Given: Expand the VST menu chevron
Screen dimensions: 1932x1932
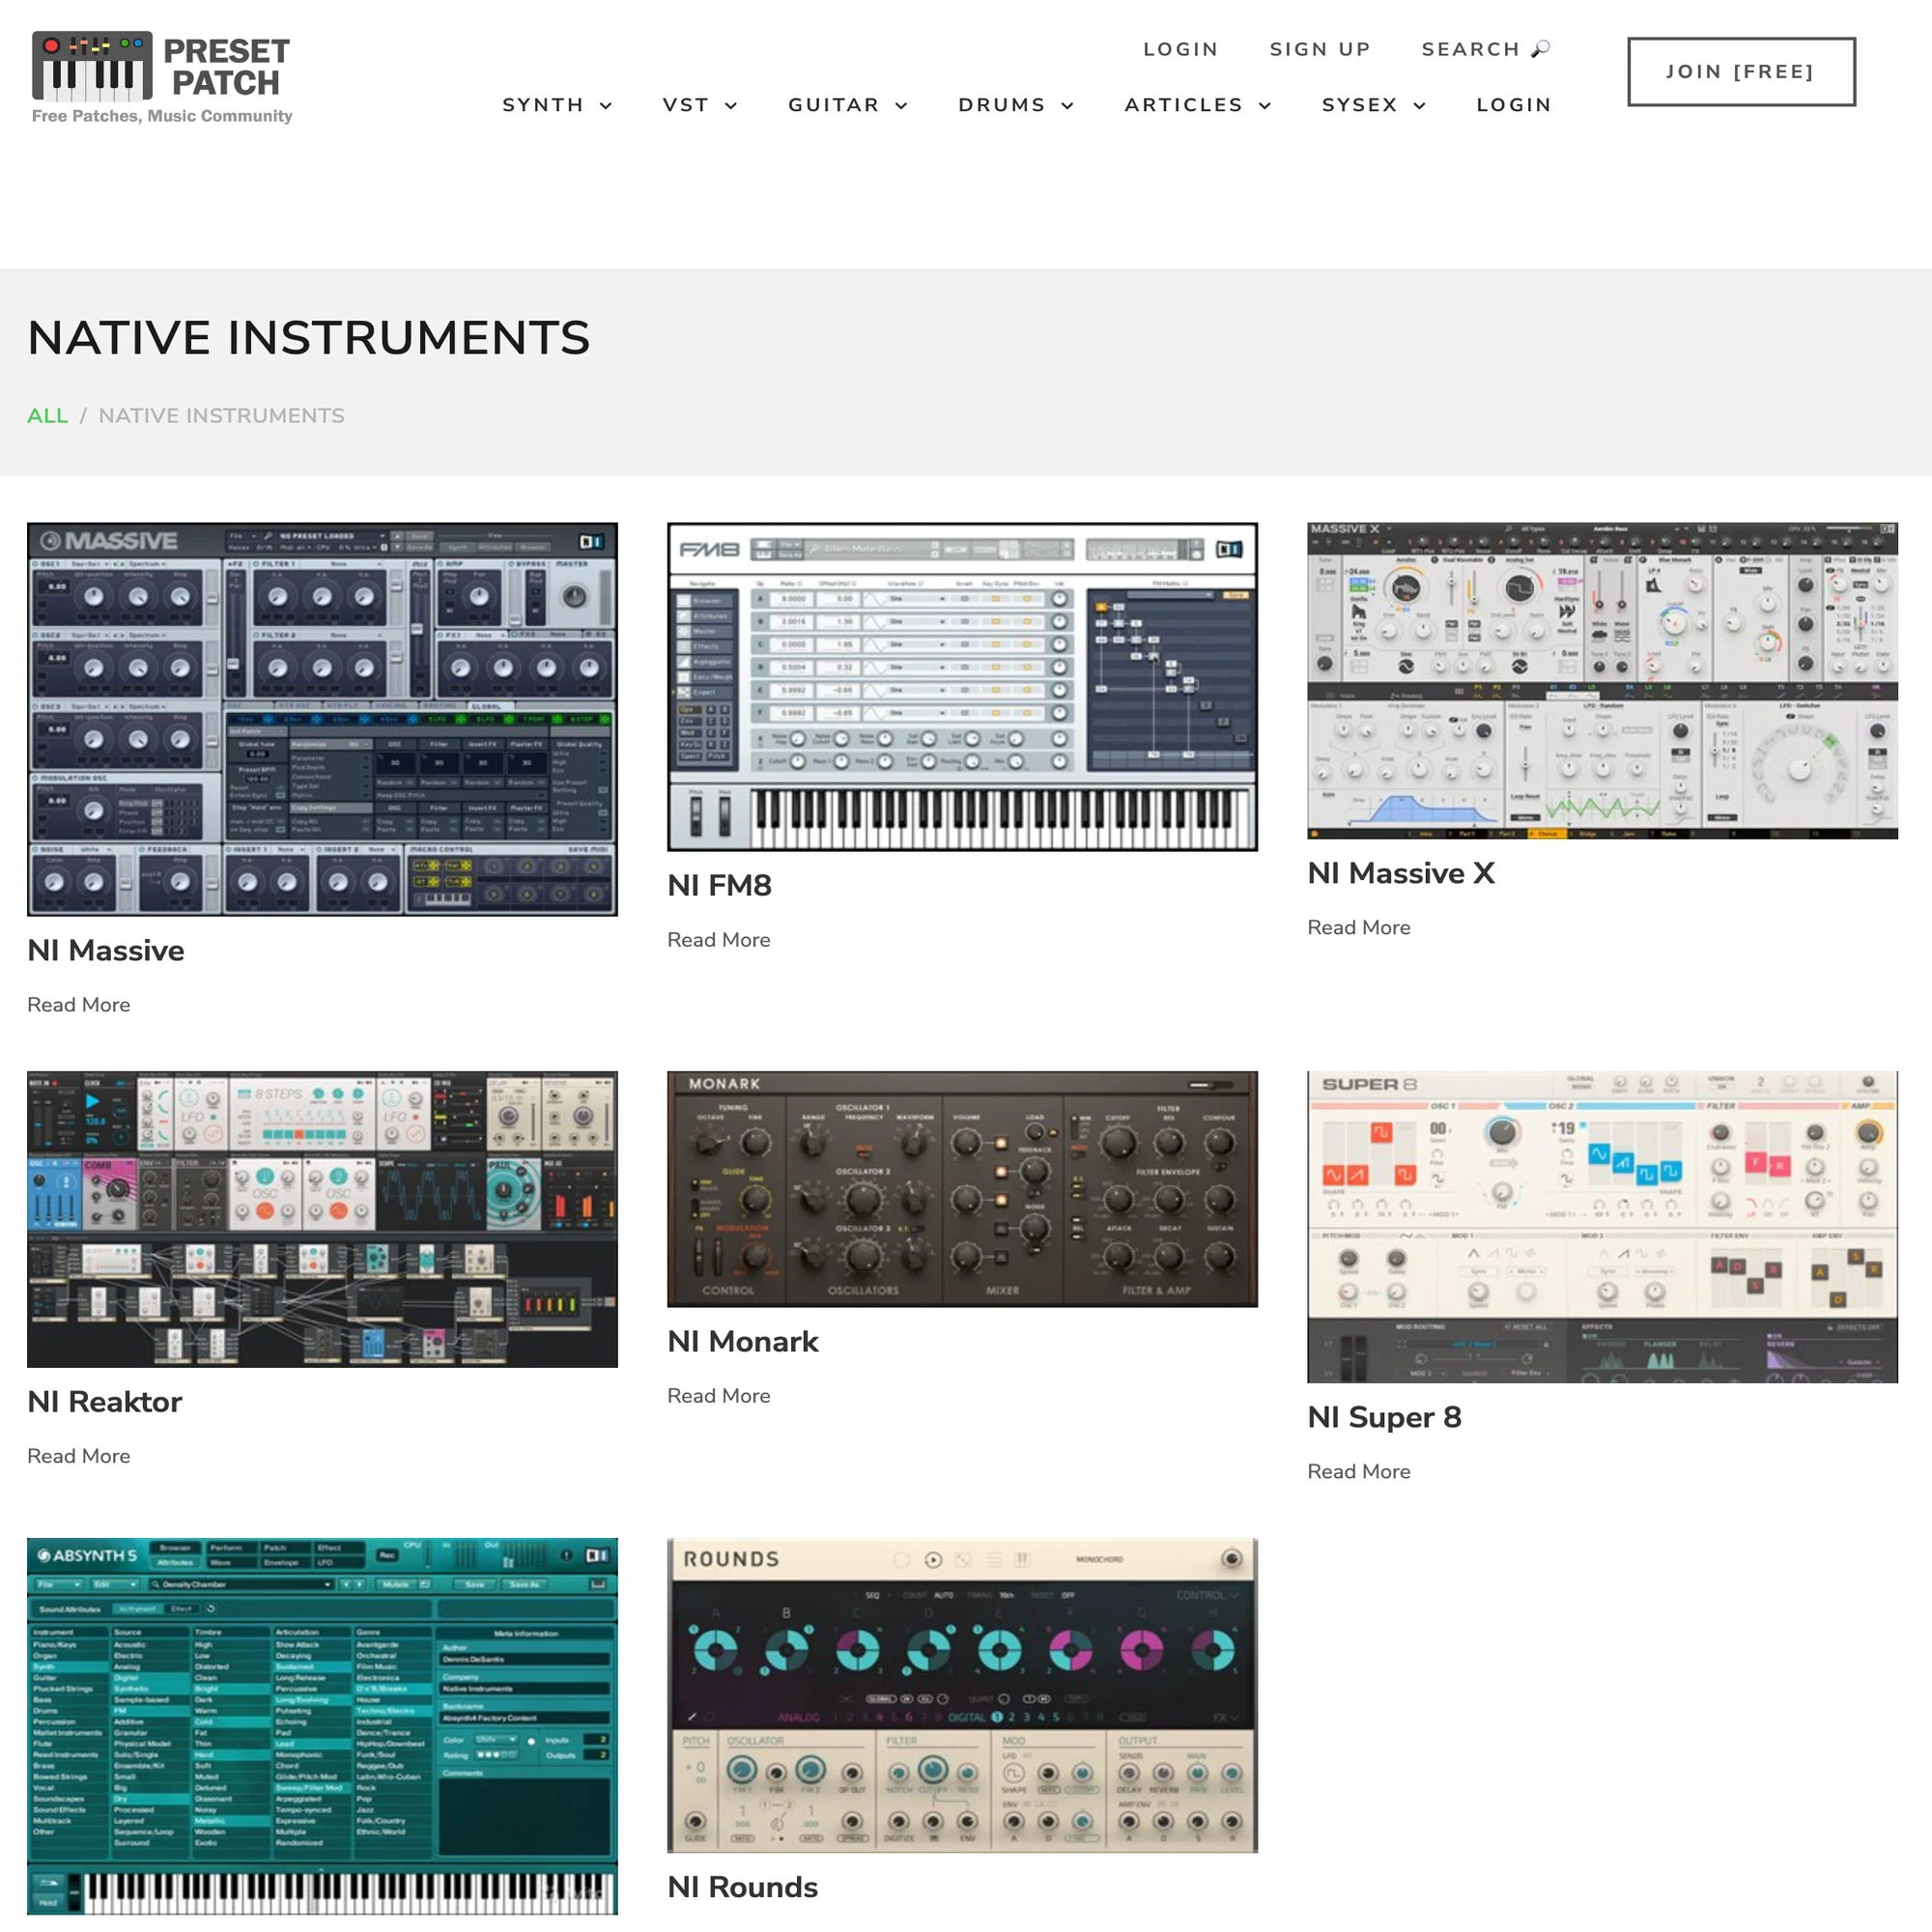Looking at the screenshot, I should (x=731, y=106).
